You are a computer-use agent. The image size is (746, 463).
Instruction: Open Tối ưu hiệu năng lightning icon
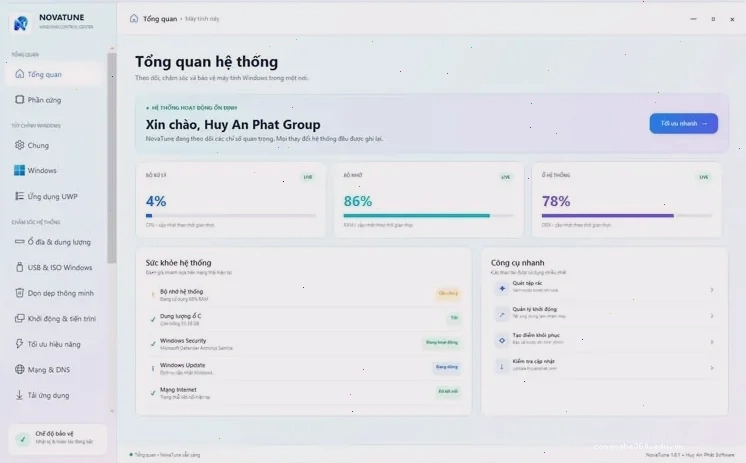[x=20, y=344]
